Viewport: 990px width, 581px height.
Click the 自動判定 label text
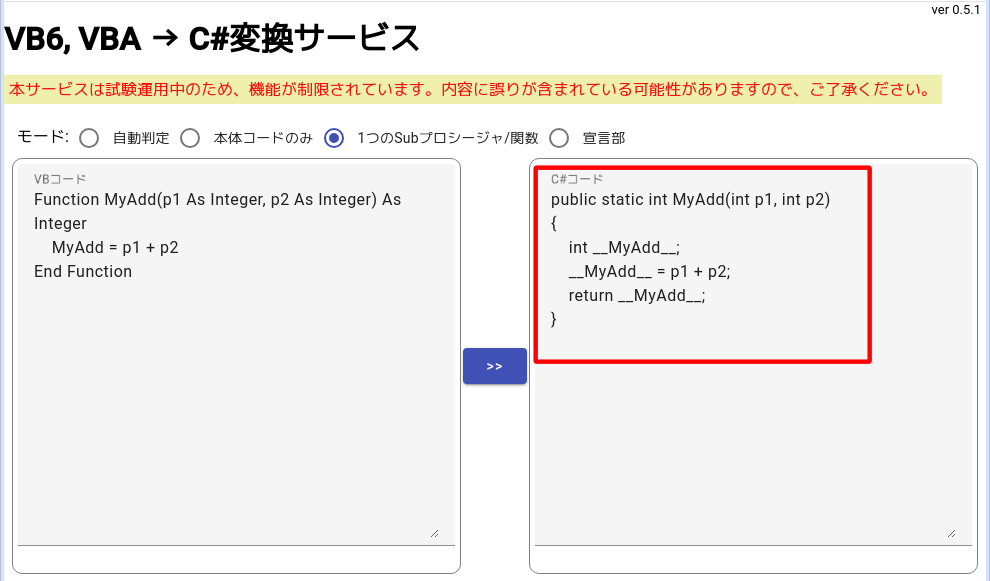(141, 138)
